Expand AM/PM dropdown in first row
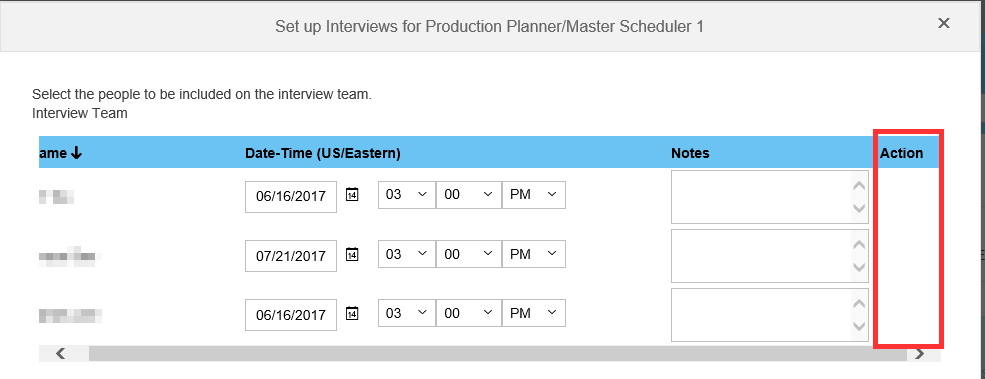Image resolution: width=985 pixels, height=379 pixels. (x=533, y=195)
